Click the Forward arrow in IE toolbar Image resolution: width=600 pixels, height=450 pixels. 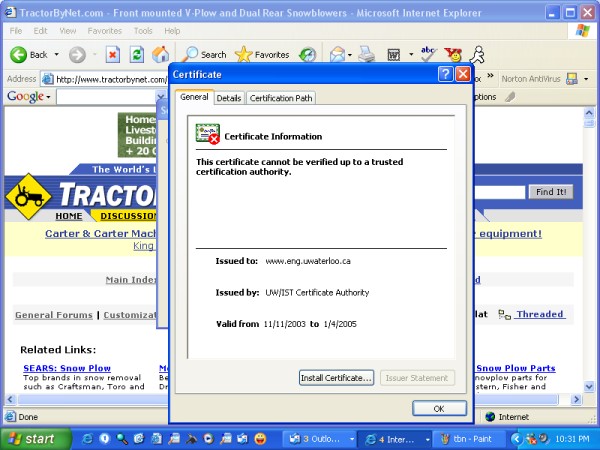[77, 55]
